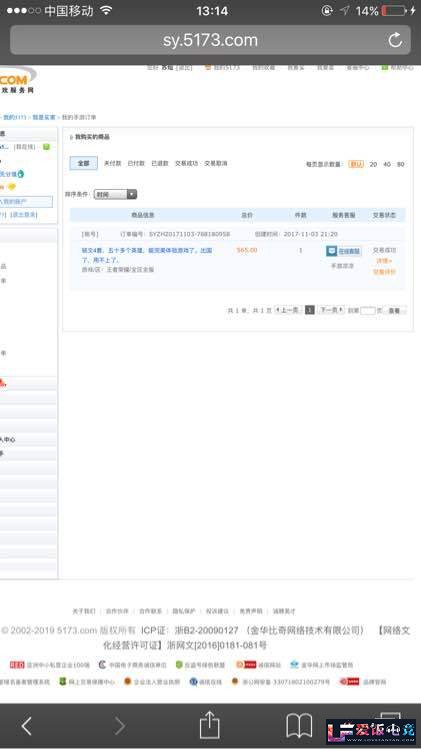The width and height of the screenshot is (421, 750).
Task: Tap the Safari reload icon
Action: pos(395,40)
